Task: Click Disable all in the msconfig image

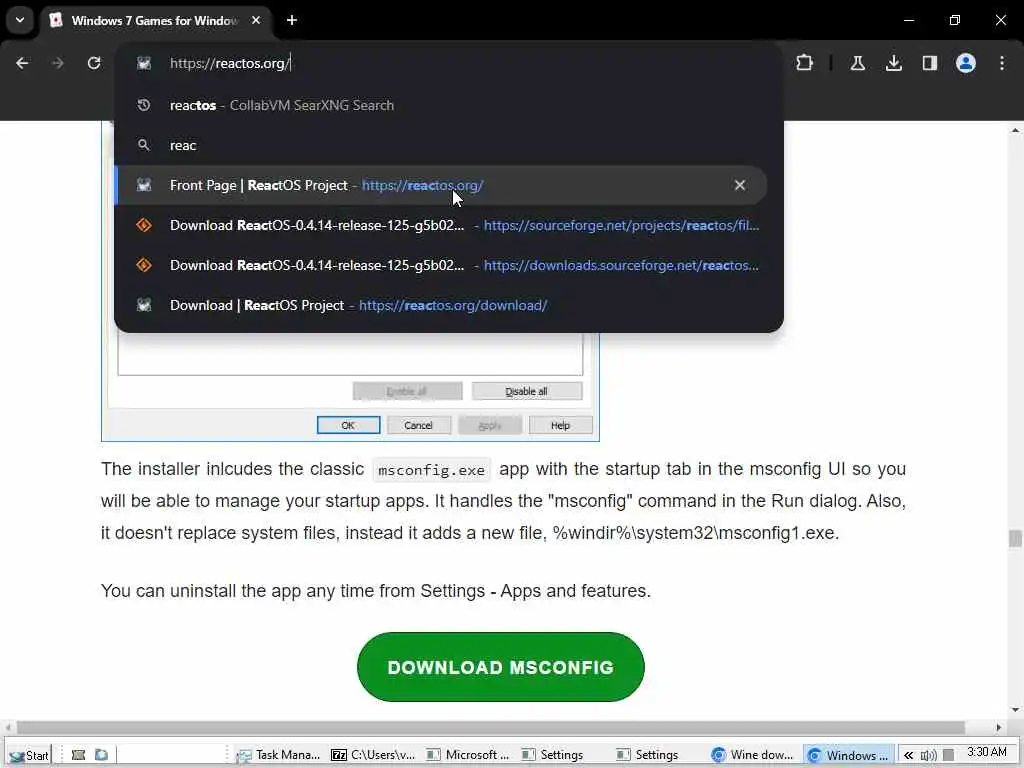Action: (527, 391)
